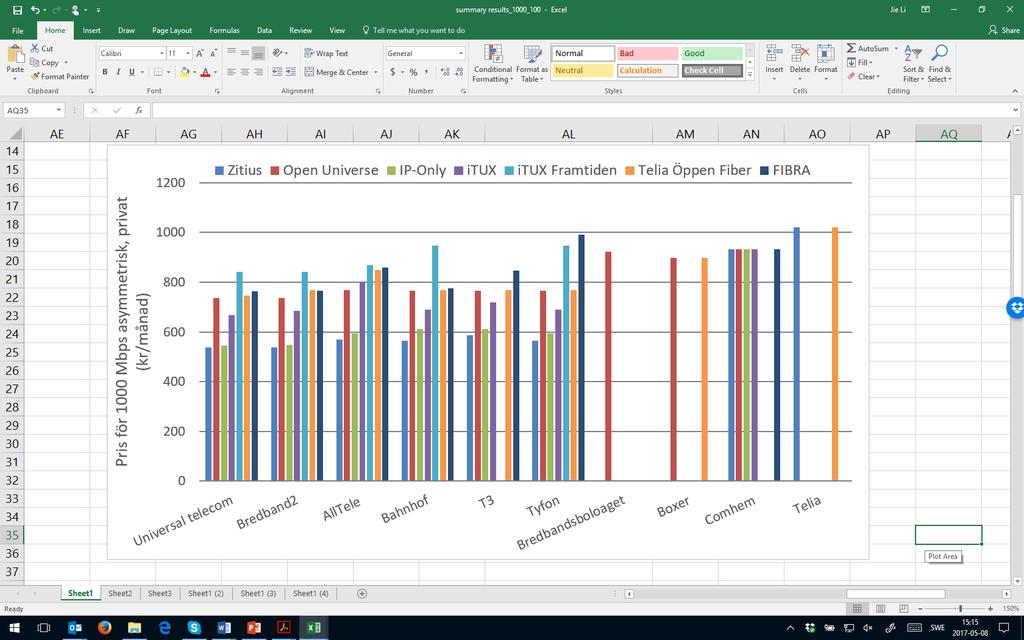Open the Formulas ribbon tab
Viewport: 1024px width, 640px height.
click(x=224, y=31)
